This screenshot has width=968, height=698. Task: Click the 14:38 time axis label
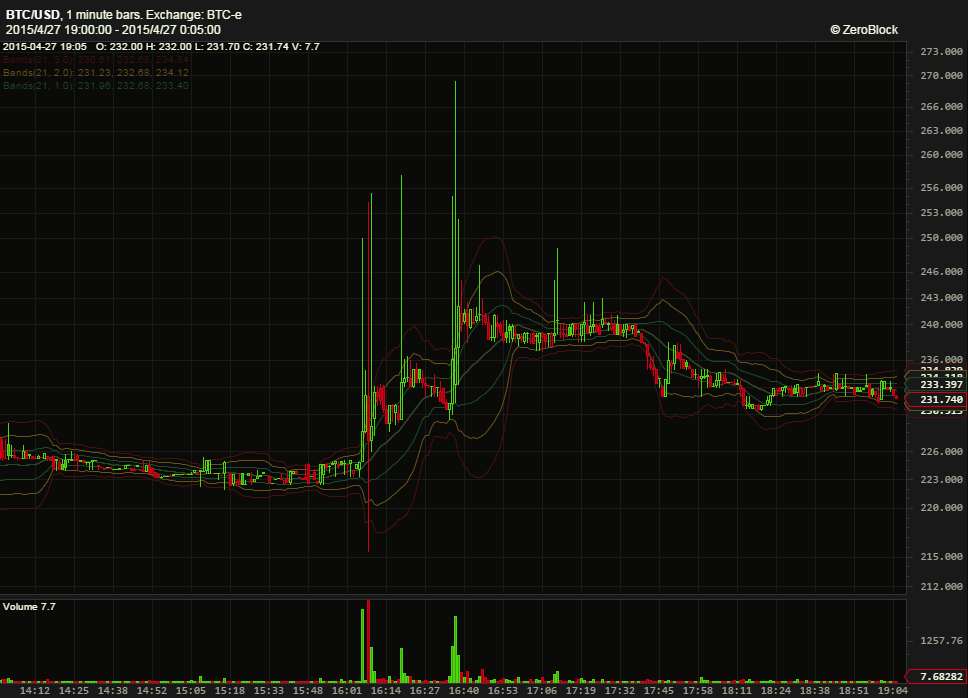(112, 691)
